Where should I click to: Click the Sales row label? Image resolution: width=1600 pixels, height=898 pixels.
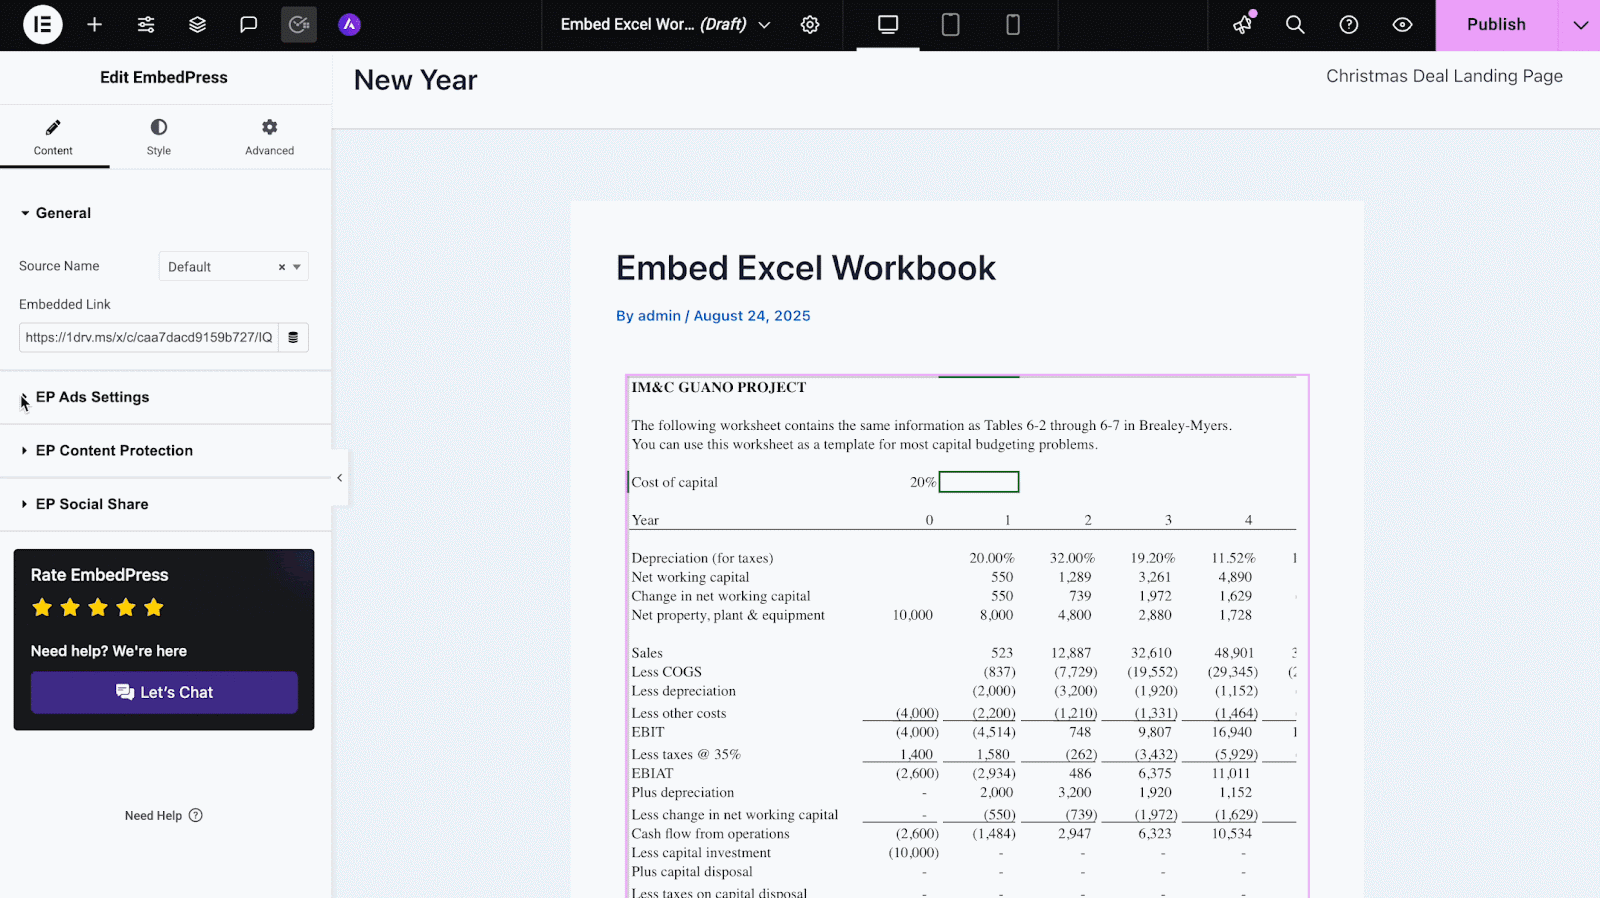[x=647, y=653]
